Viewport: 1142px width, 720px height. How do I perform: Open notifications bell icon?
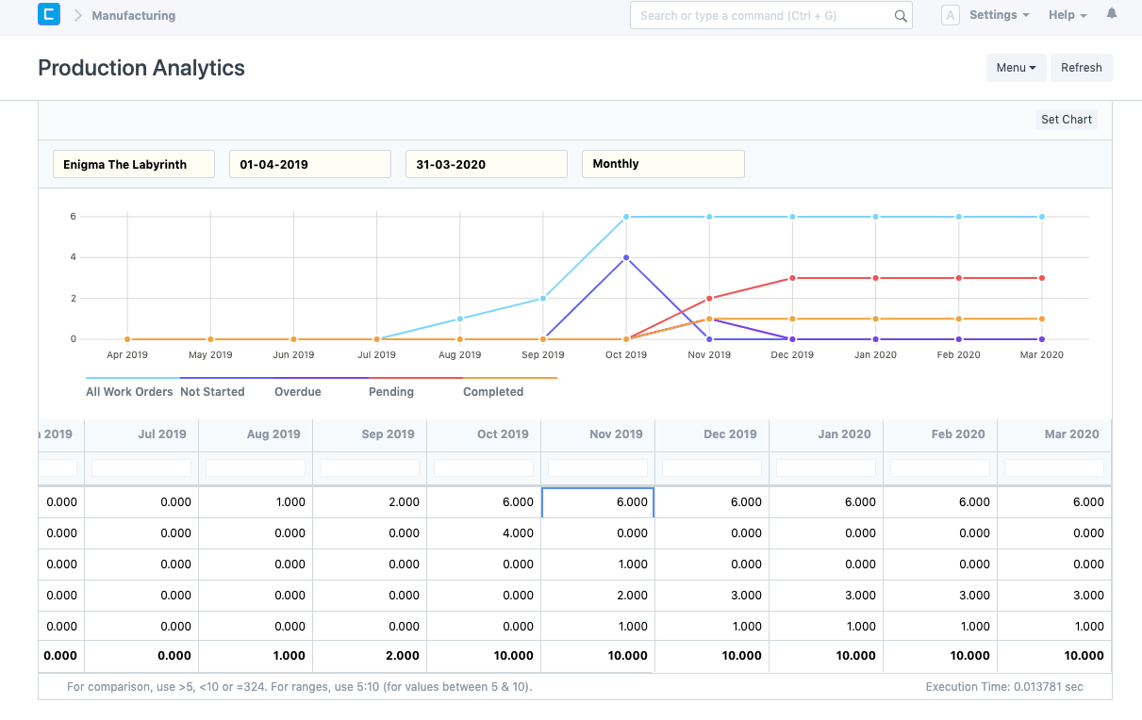click(1112, 15)
